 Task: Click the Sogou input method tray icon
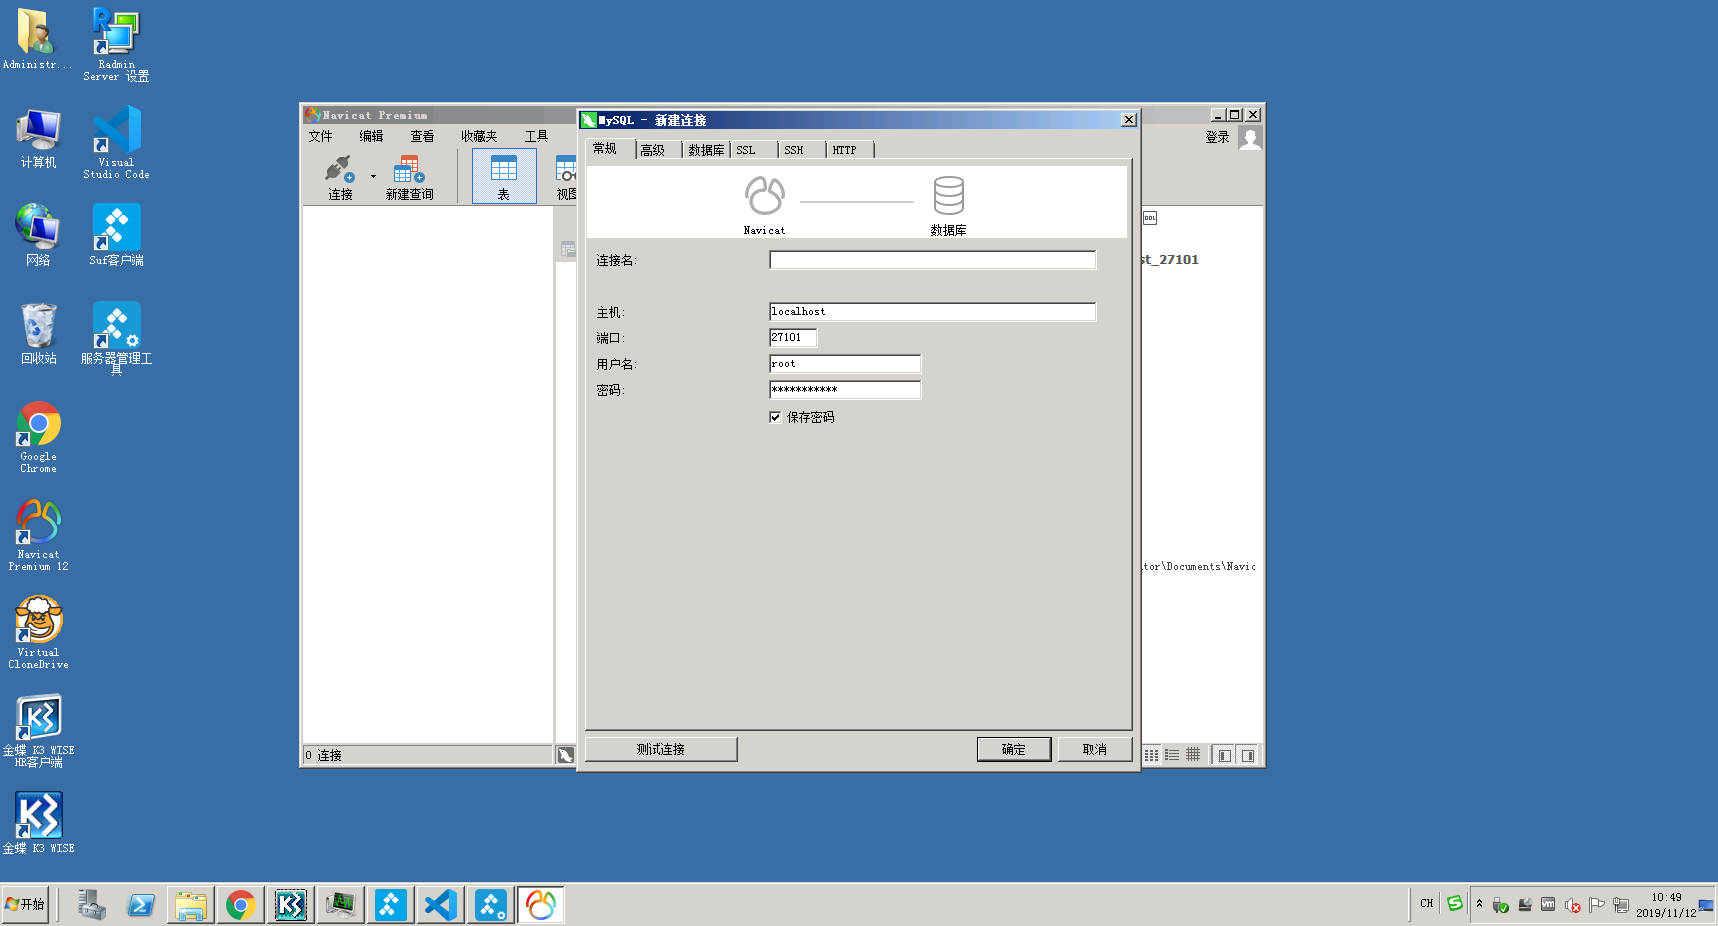coord(1454,904)
